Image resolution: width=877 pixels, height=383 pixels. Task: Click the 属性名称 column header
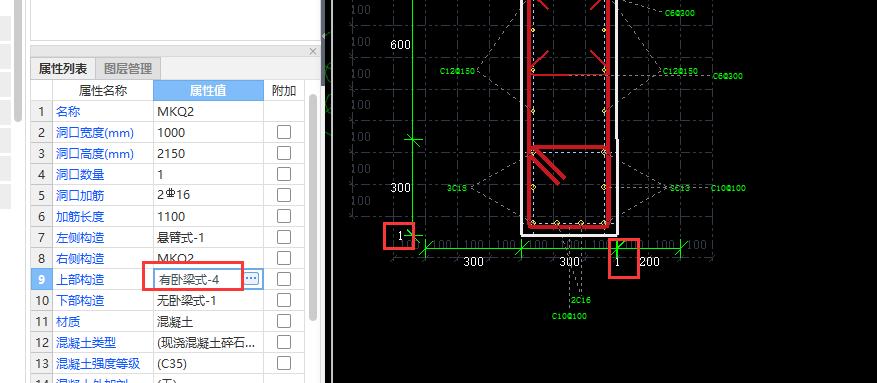coord(103,91)
